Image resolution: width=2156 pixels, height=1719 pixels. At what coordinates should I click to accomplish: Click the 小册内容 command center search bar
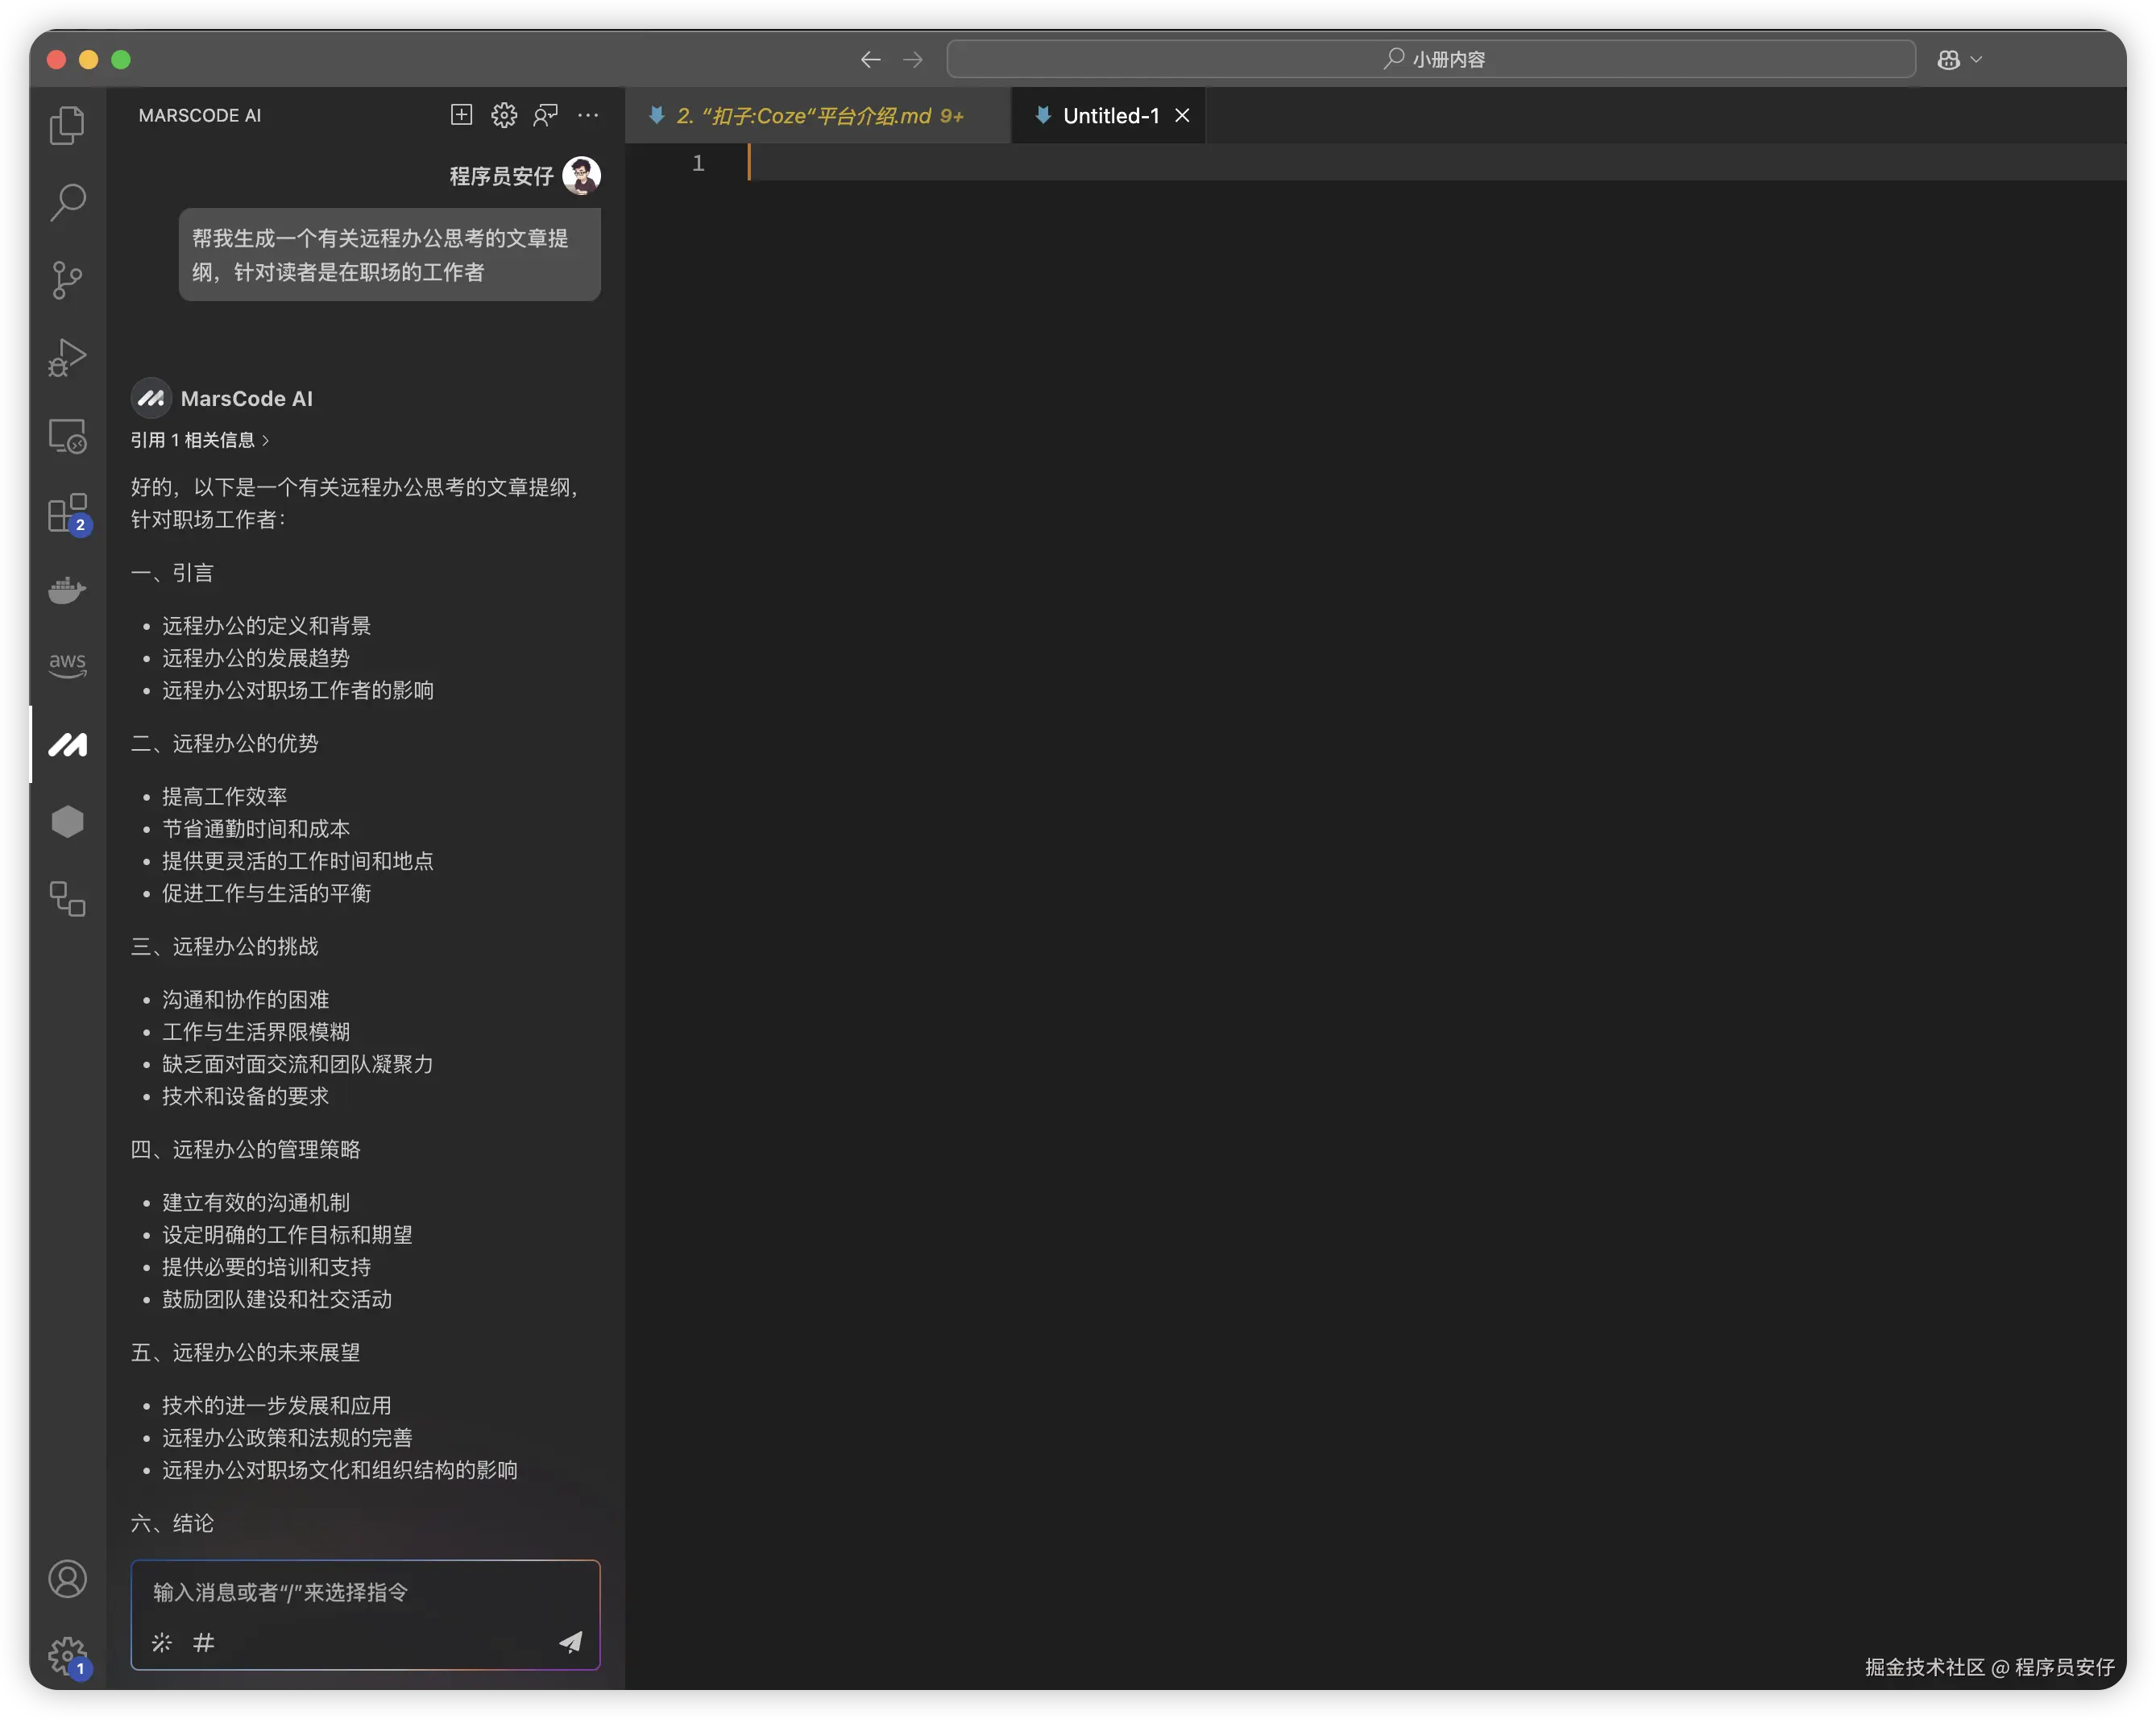[1431, 60]
